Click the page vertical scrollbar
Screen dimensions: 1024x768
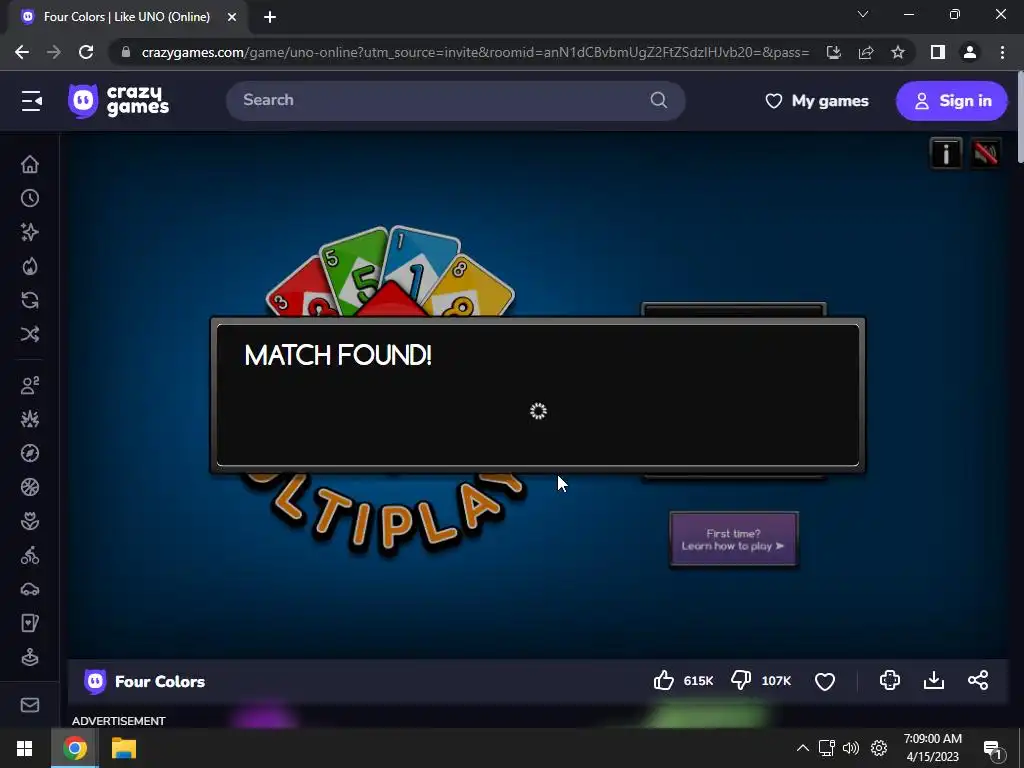pos(1019,118)
